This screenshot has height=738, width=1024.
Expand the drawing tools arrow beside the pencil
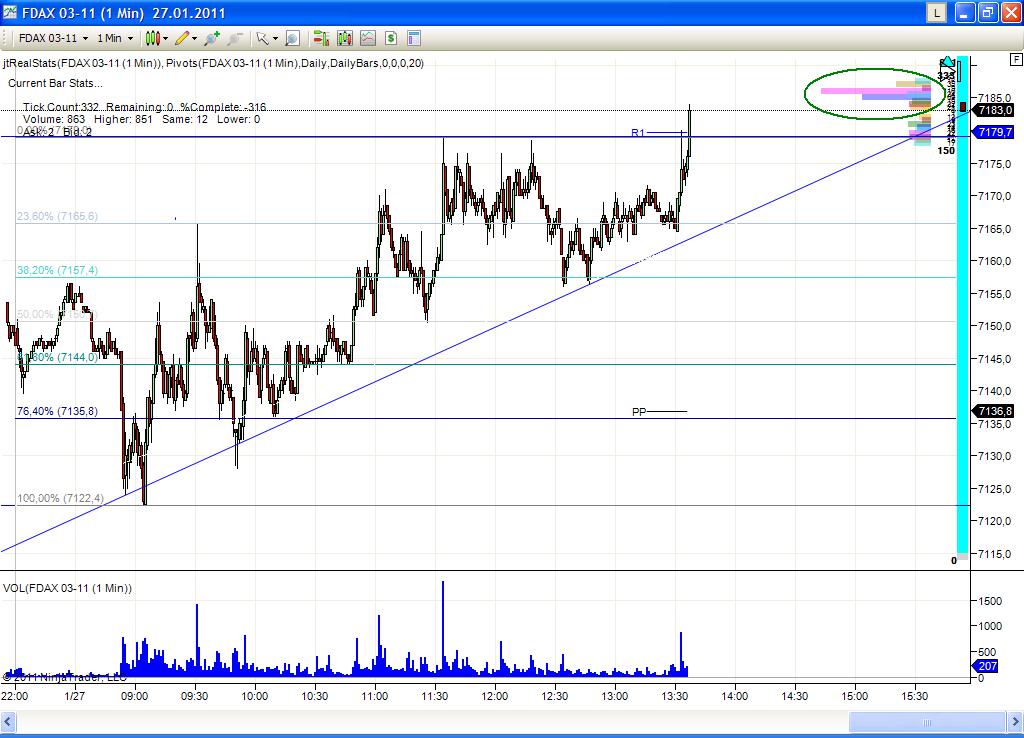[x=194, y=38]
